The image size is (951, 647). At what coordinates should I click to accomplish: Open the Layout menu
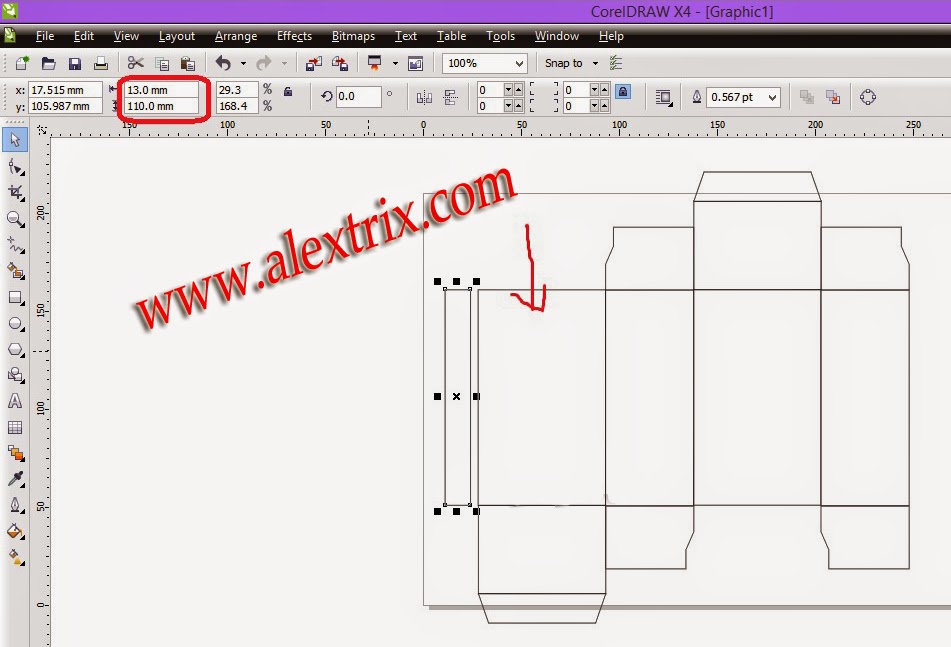point(176,36)
